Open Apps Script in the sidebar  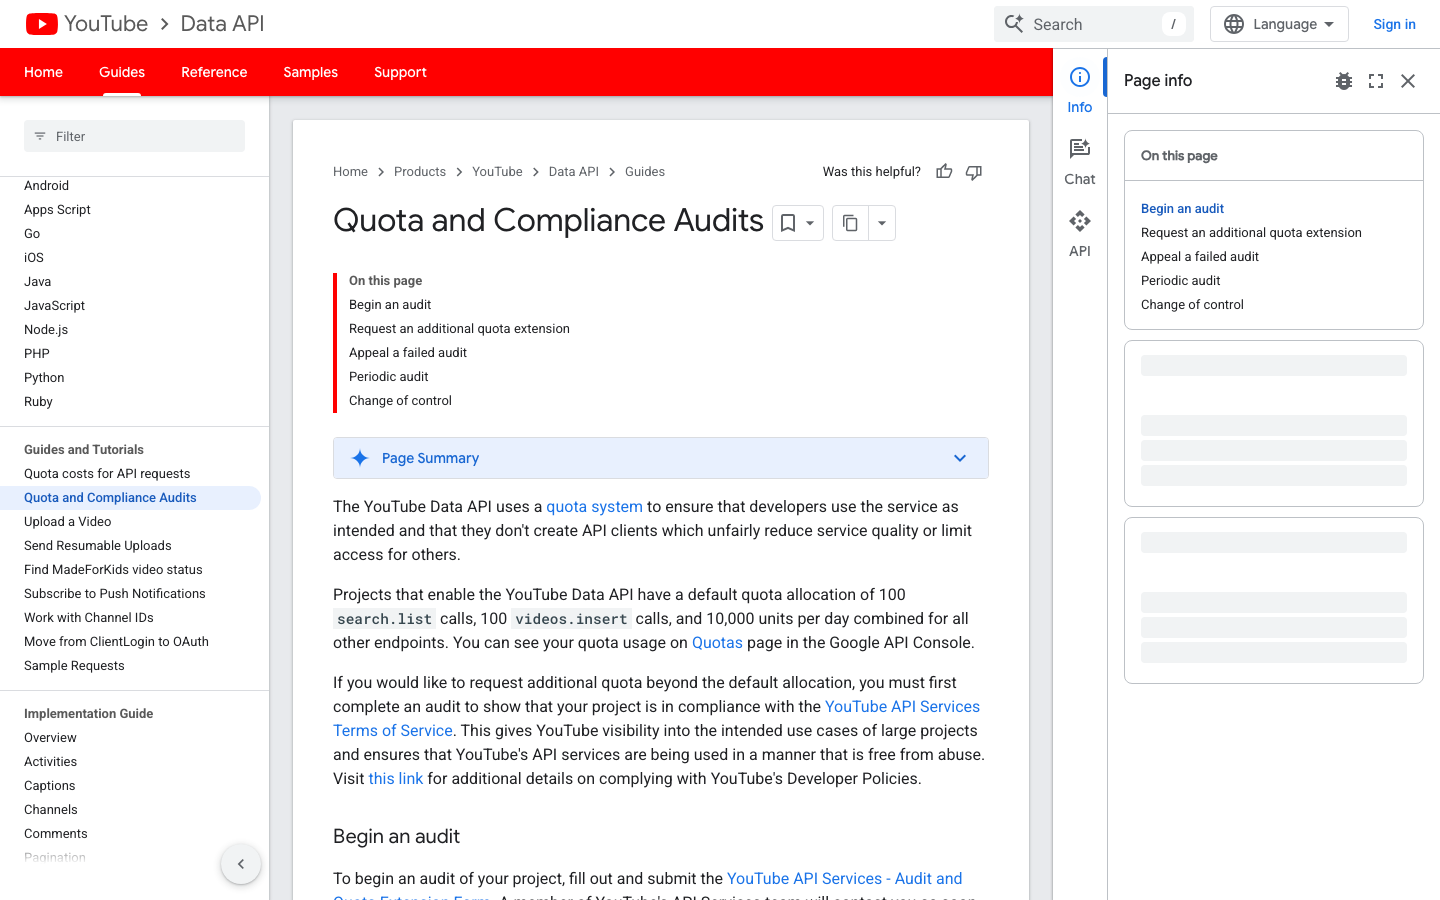[x=57, y=210]
